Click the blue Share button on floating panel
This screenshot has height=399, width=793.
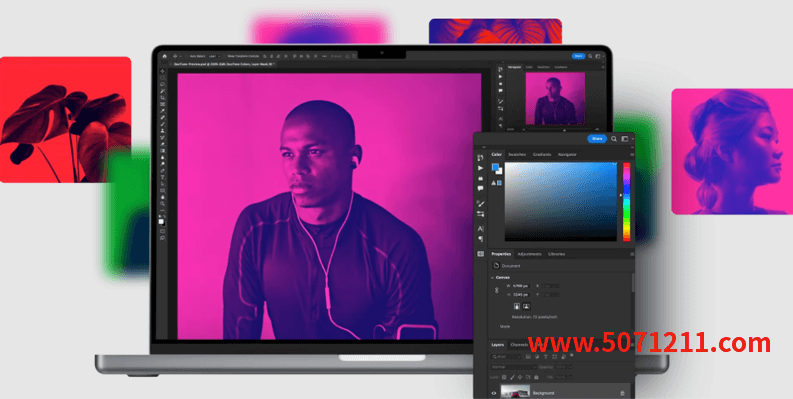click(597, 139)
